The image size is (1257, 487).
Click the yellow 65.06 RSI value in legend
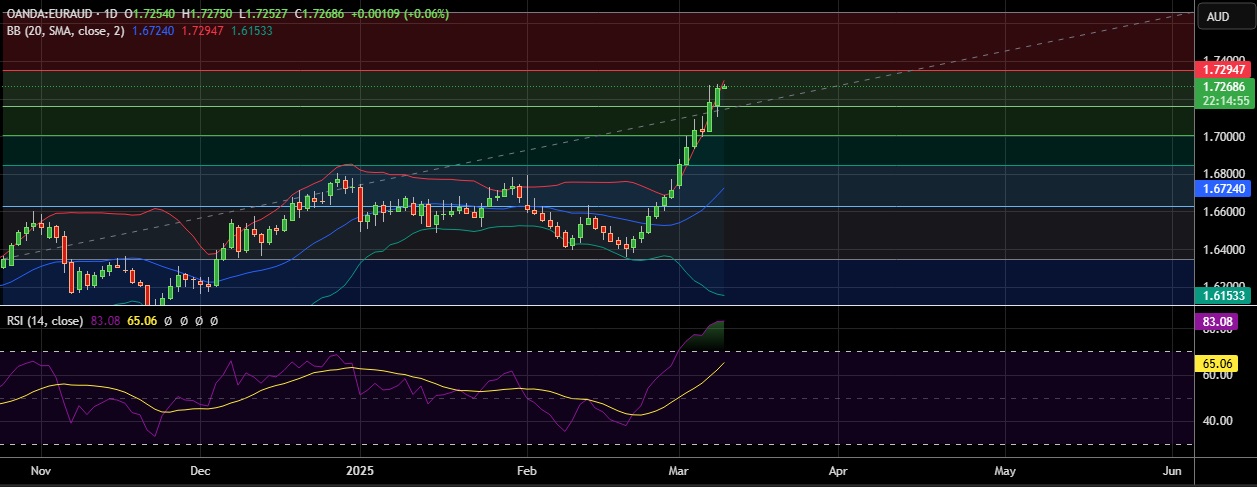pyautogui.click(x=141, y=321)
